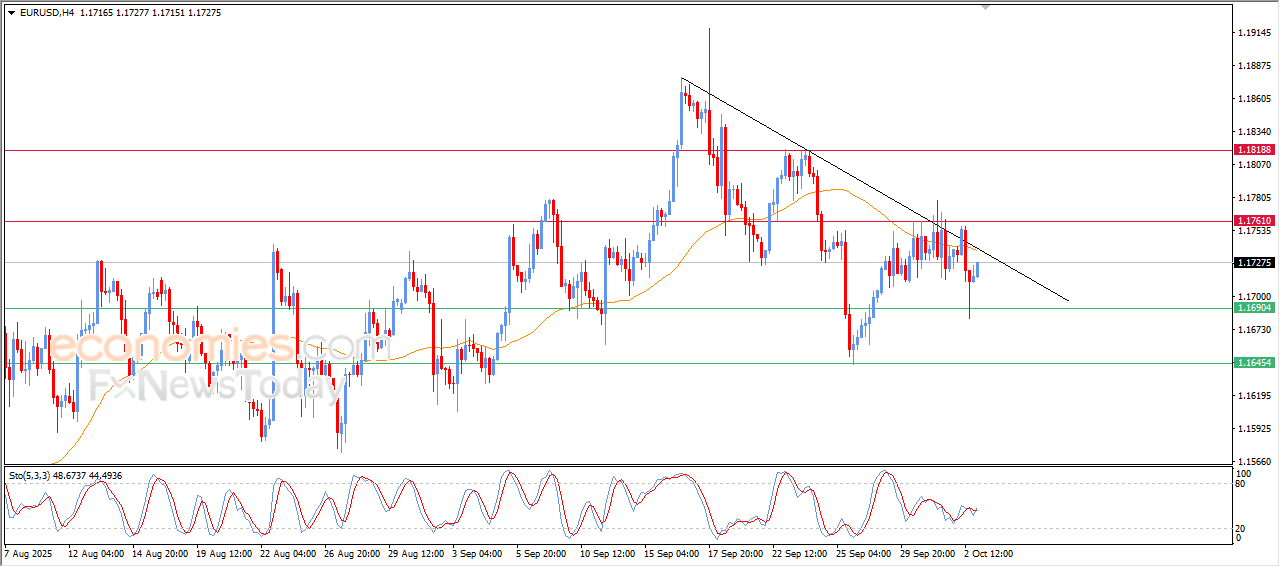The height and width of the screenshot is (567, 1280).
Task: Click the 1.18875 price axis value
Action: (x=1254, y=66)
